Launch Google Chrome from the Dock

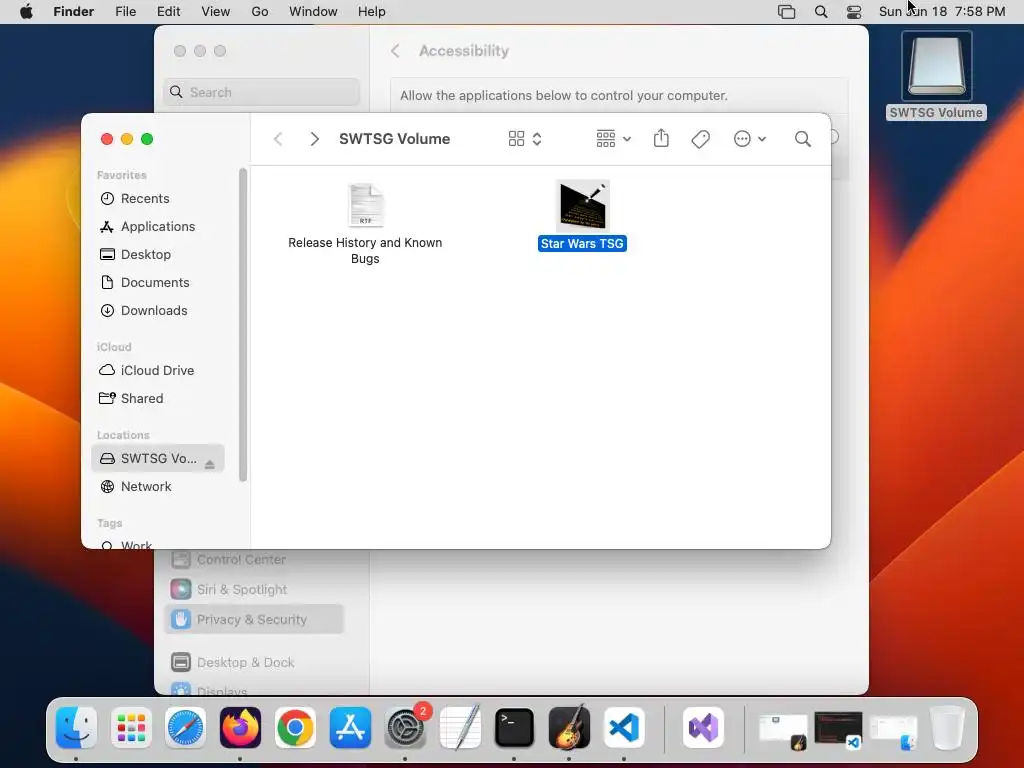coord(295,728)
